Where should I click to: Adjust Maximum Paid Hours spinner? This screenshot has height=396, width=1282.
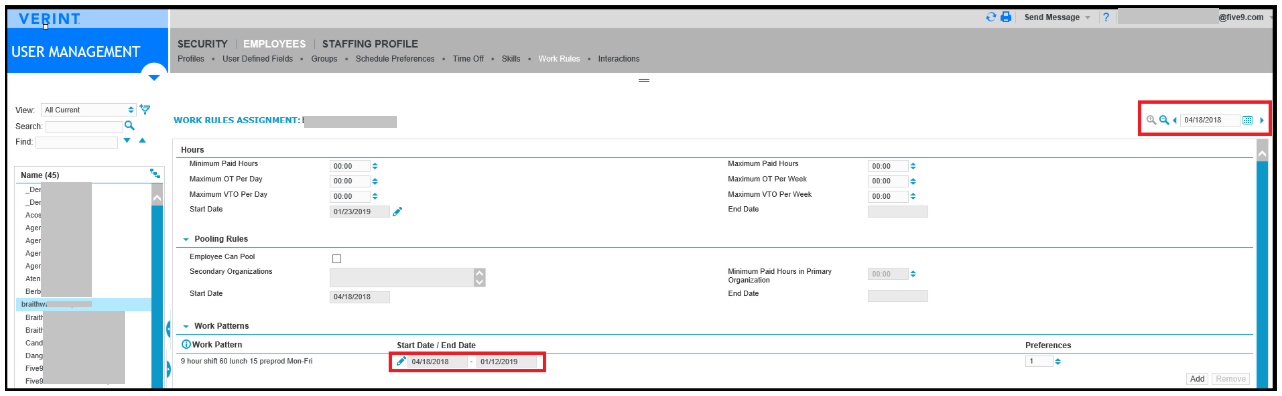(913, 166)
